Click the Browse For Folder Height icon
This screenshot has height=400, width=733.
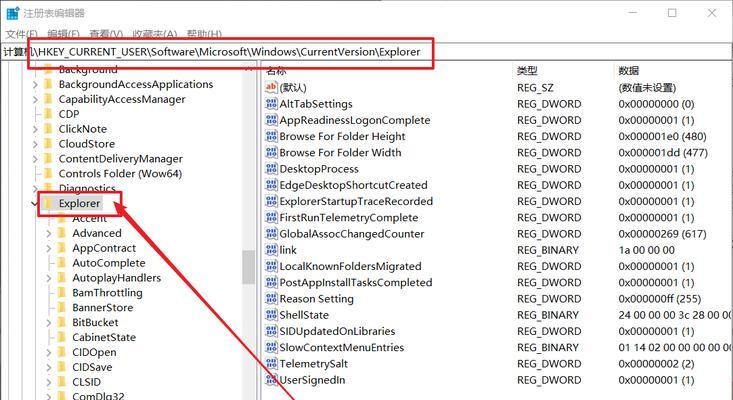271,136
